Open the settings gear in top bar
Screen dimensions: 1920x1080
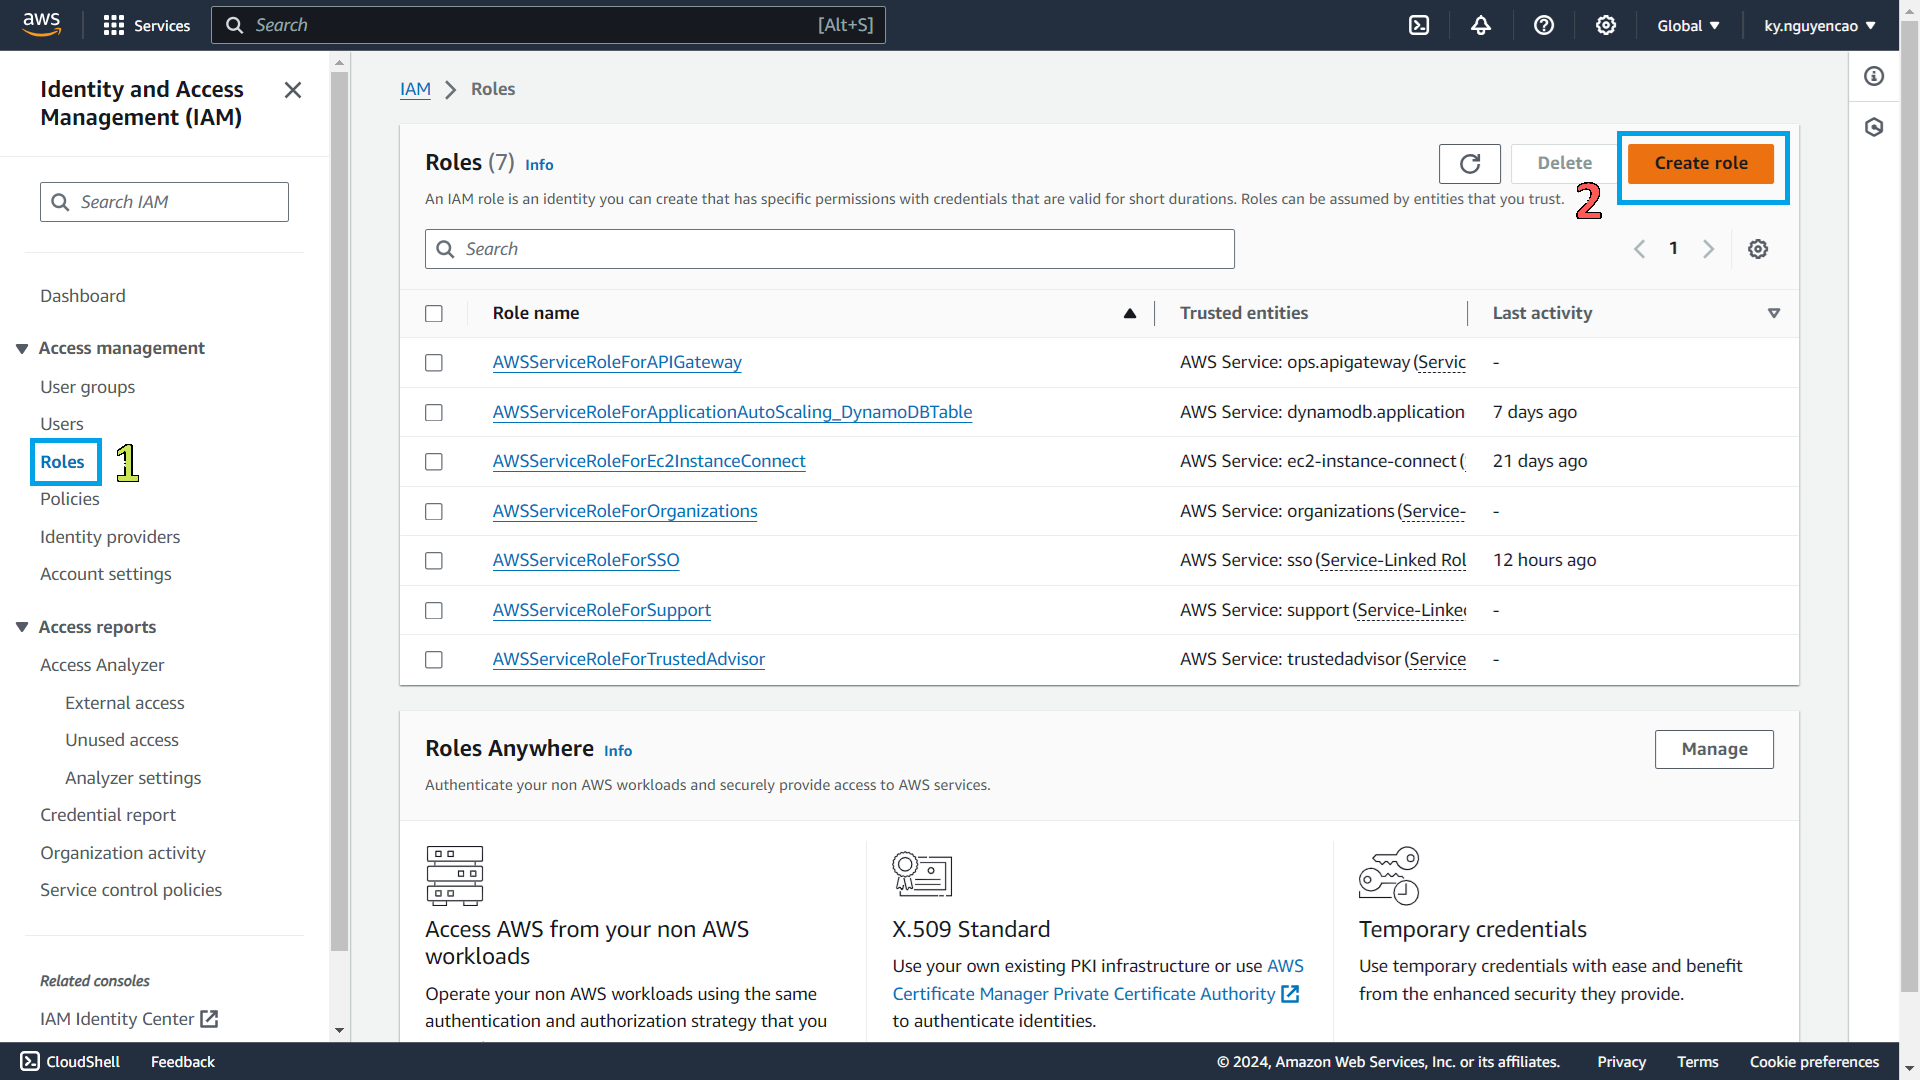1606,25
